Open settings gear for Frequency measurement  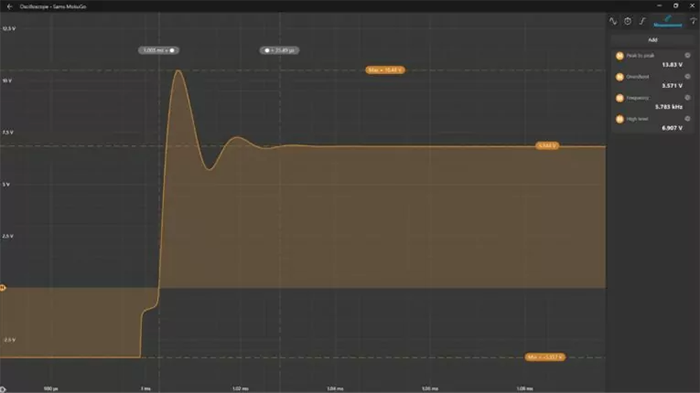click(688, 97)
